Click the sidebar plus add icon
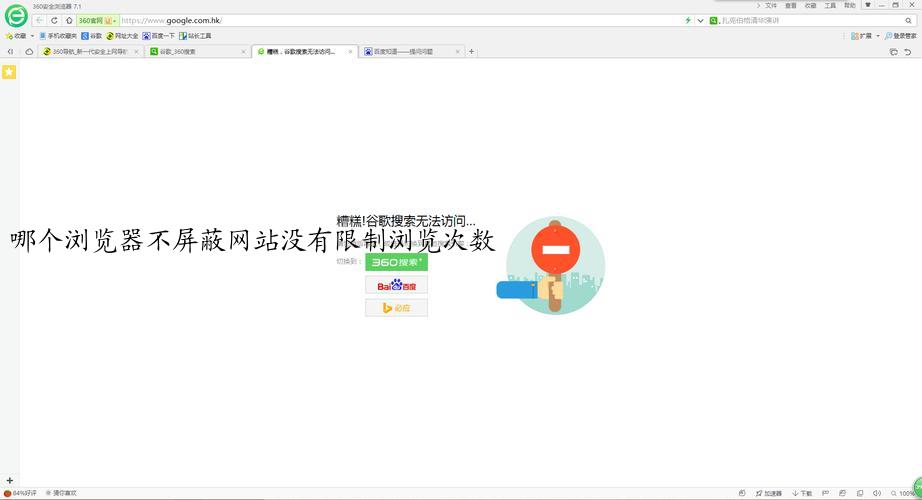Viewport: 922px width, 500px height. pos(9,481)
